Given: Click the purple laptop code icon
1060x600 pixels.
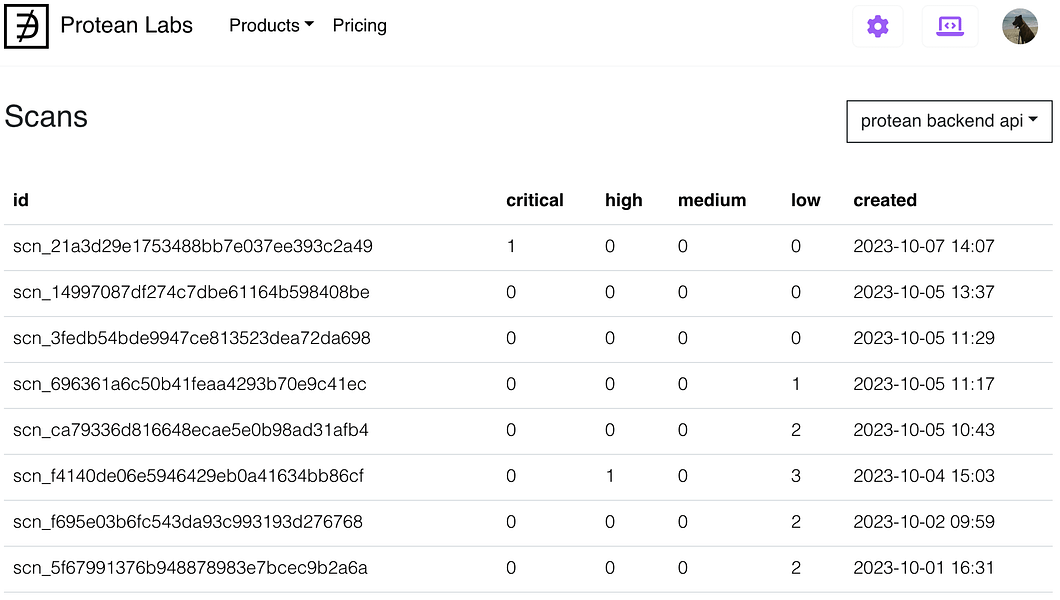Looking at the screenshot, I should point(949,26).
